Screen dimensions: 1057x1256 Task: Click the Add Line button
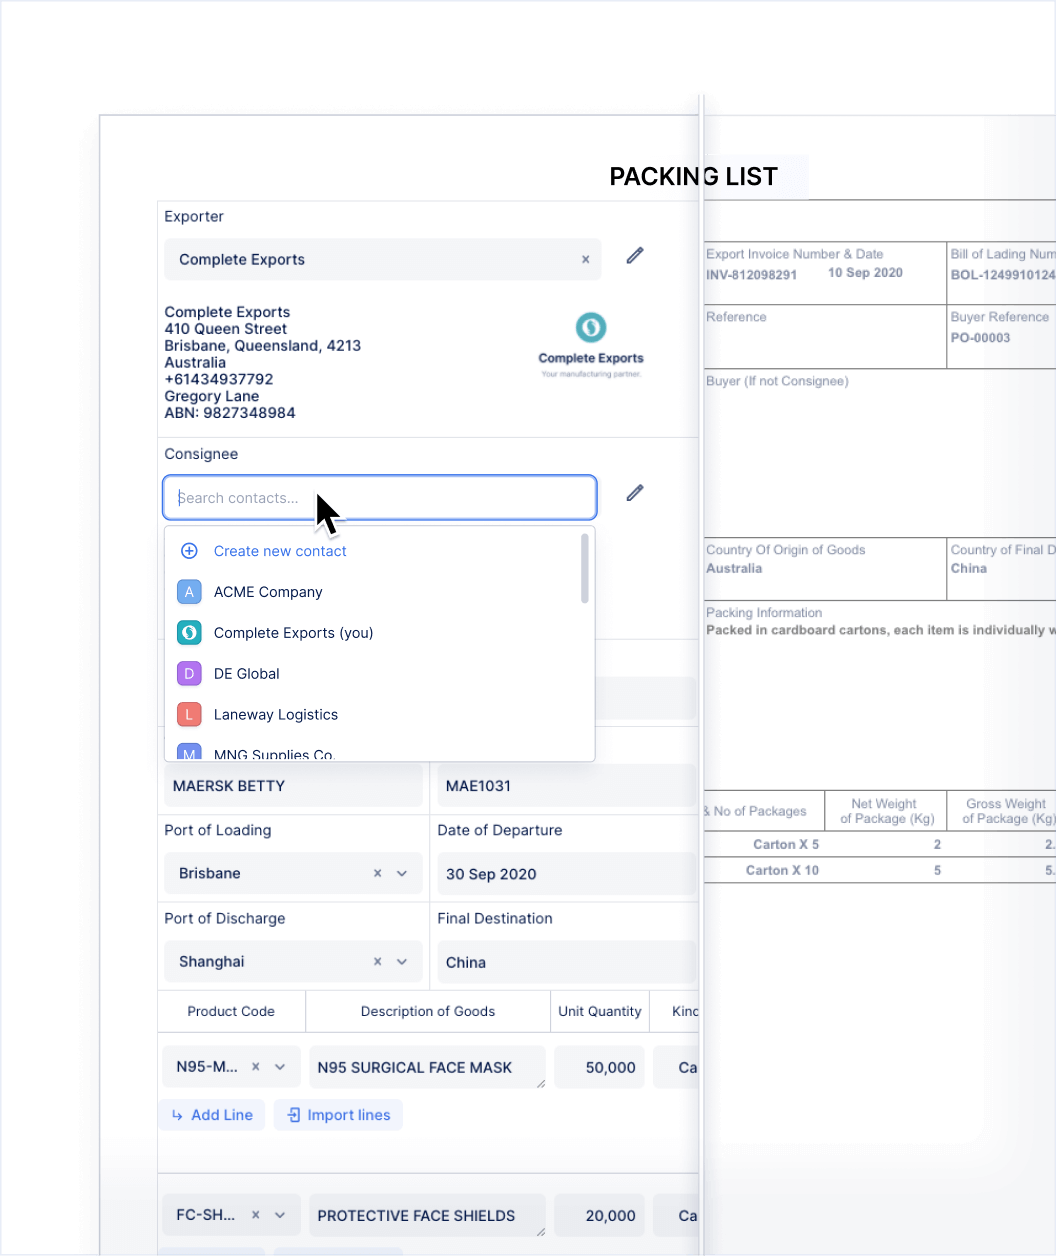pyautogui.click(x=211, y=1114)
